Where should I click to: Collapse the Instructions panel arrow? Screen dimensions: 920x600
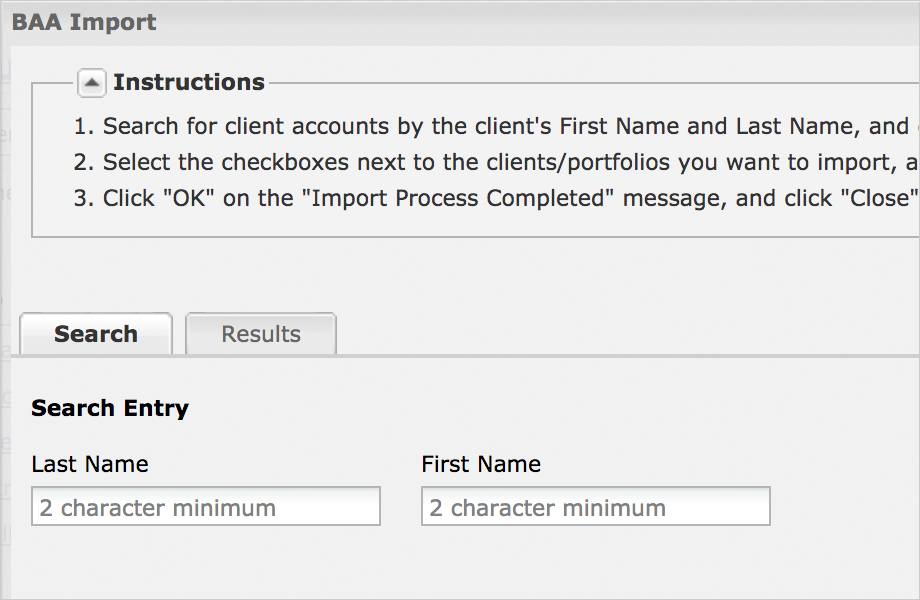click(91, 83)
